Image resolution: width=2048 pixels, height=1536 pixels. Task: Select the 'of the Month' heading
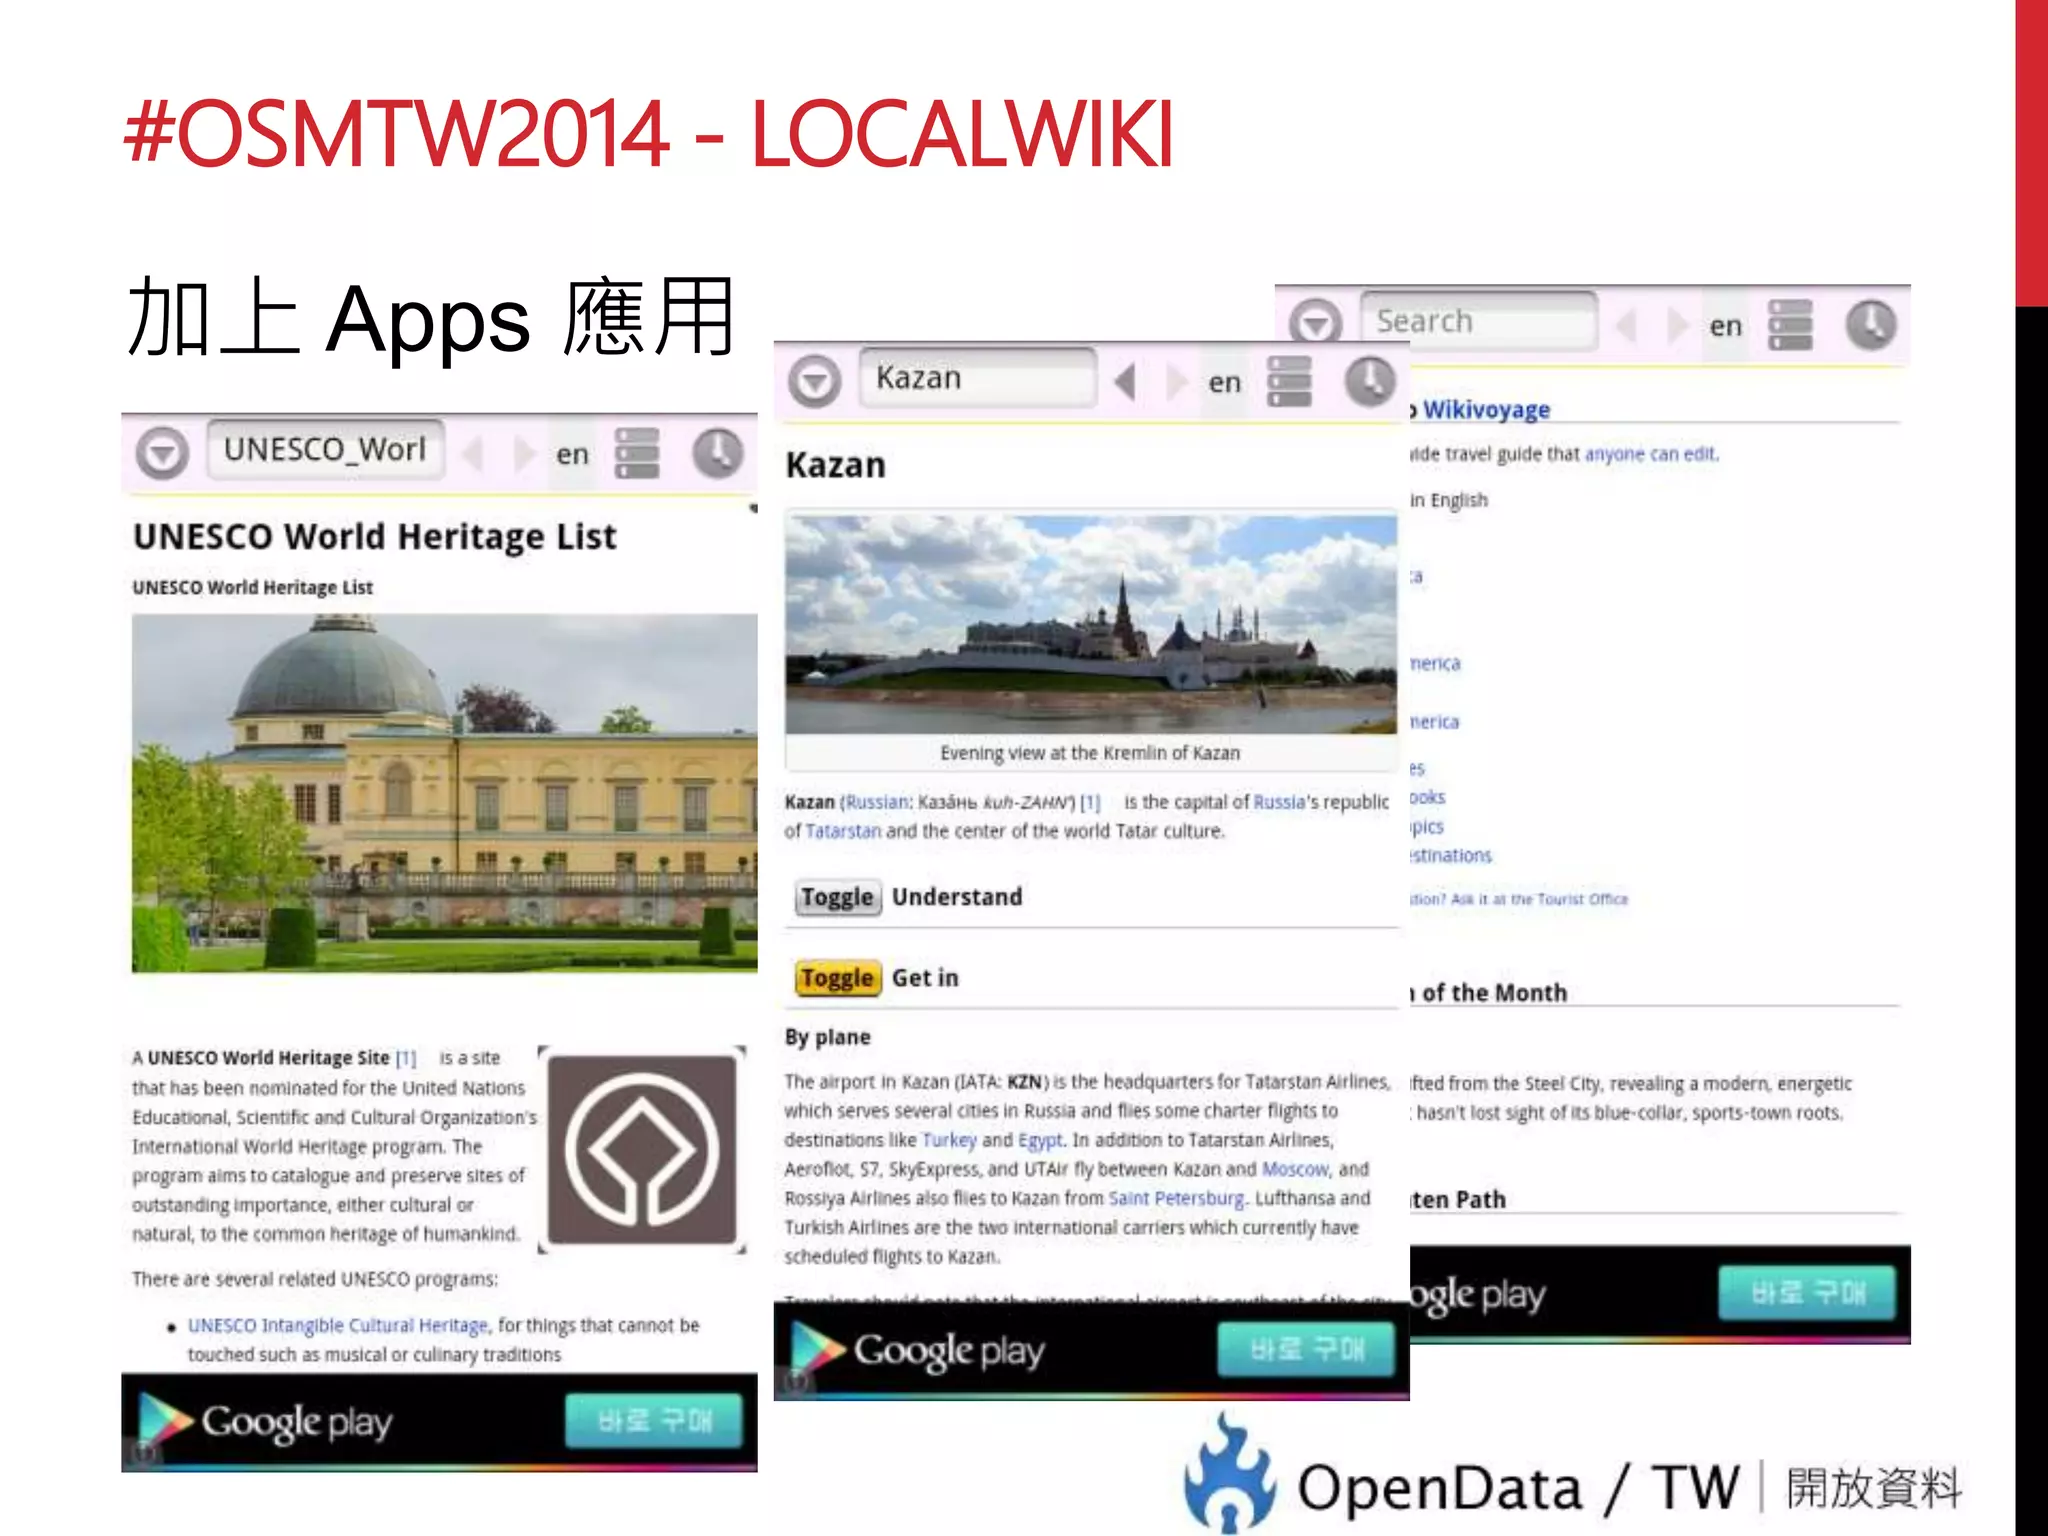(x=1494, y=993)
